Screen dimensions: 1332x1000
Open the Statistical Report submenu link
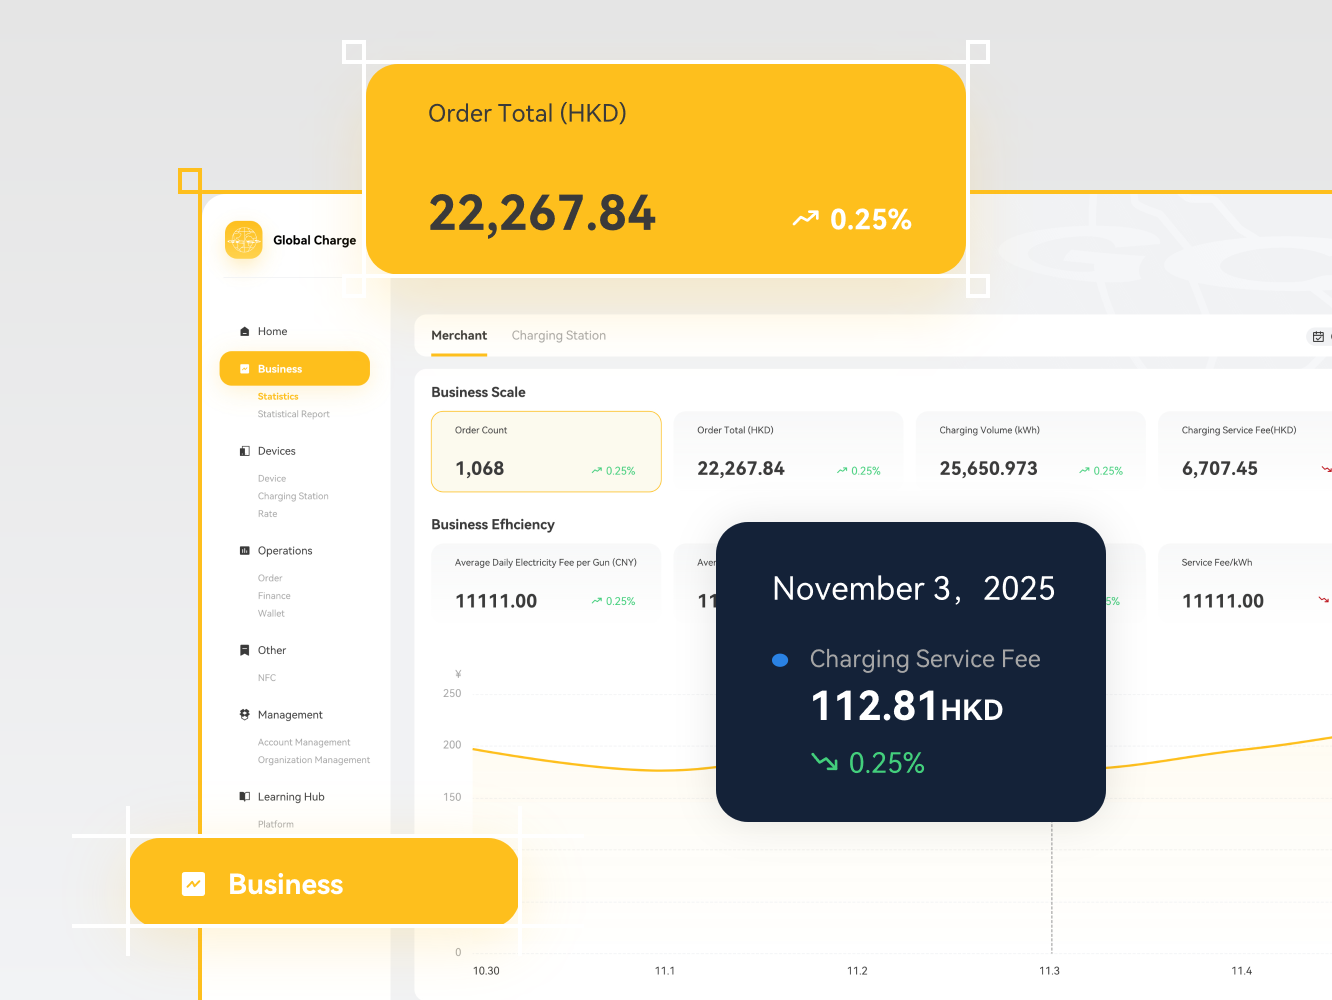[x=294, y=414]
